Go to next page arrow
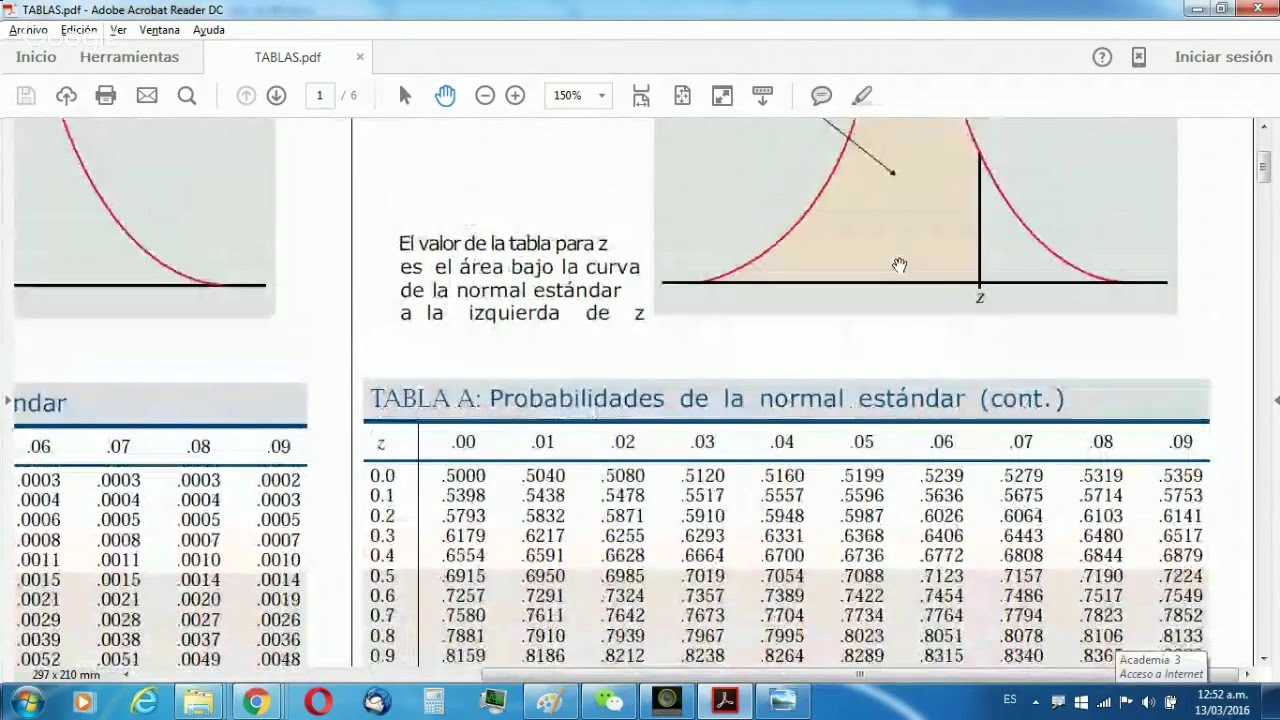This screenshot has height=720, width=1280. pos(277,96)
